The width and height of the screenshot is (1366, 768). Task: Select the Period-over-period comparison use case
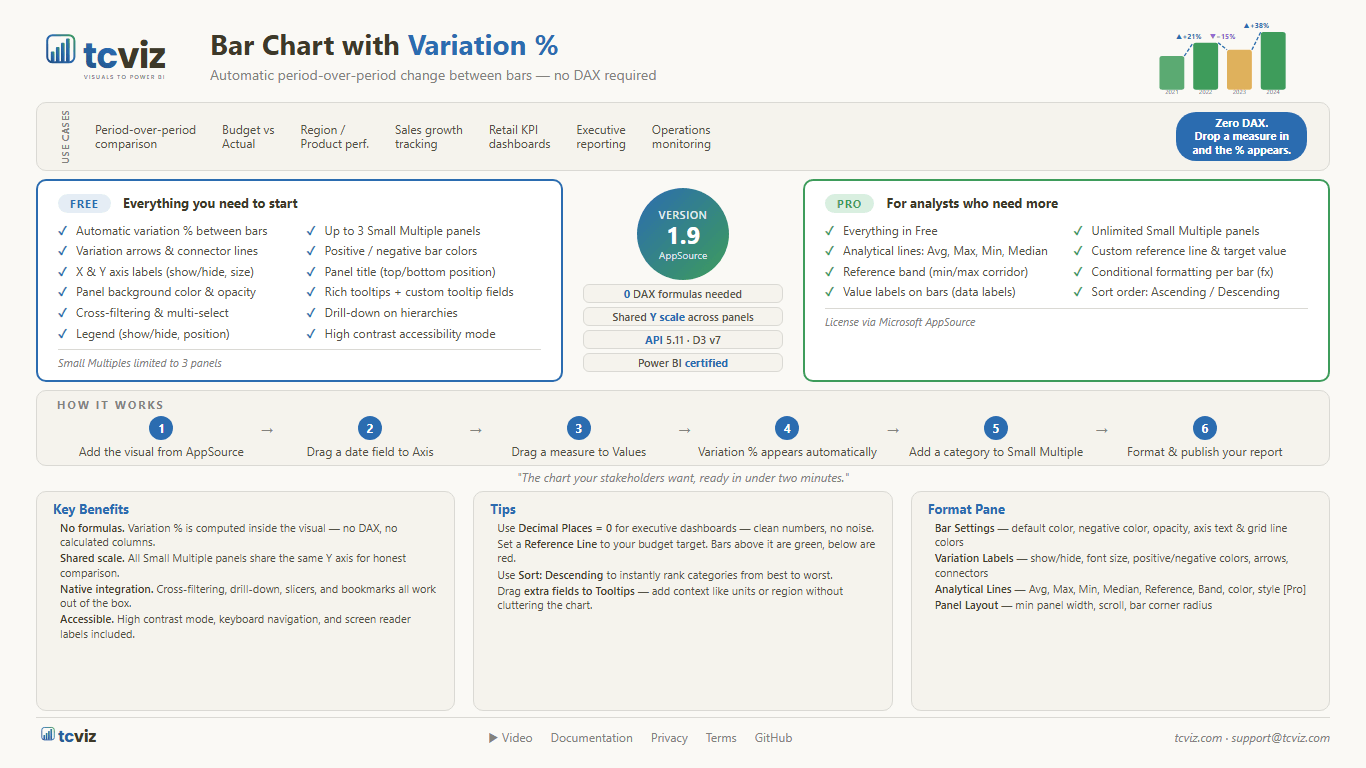(145, 137)
